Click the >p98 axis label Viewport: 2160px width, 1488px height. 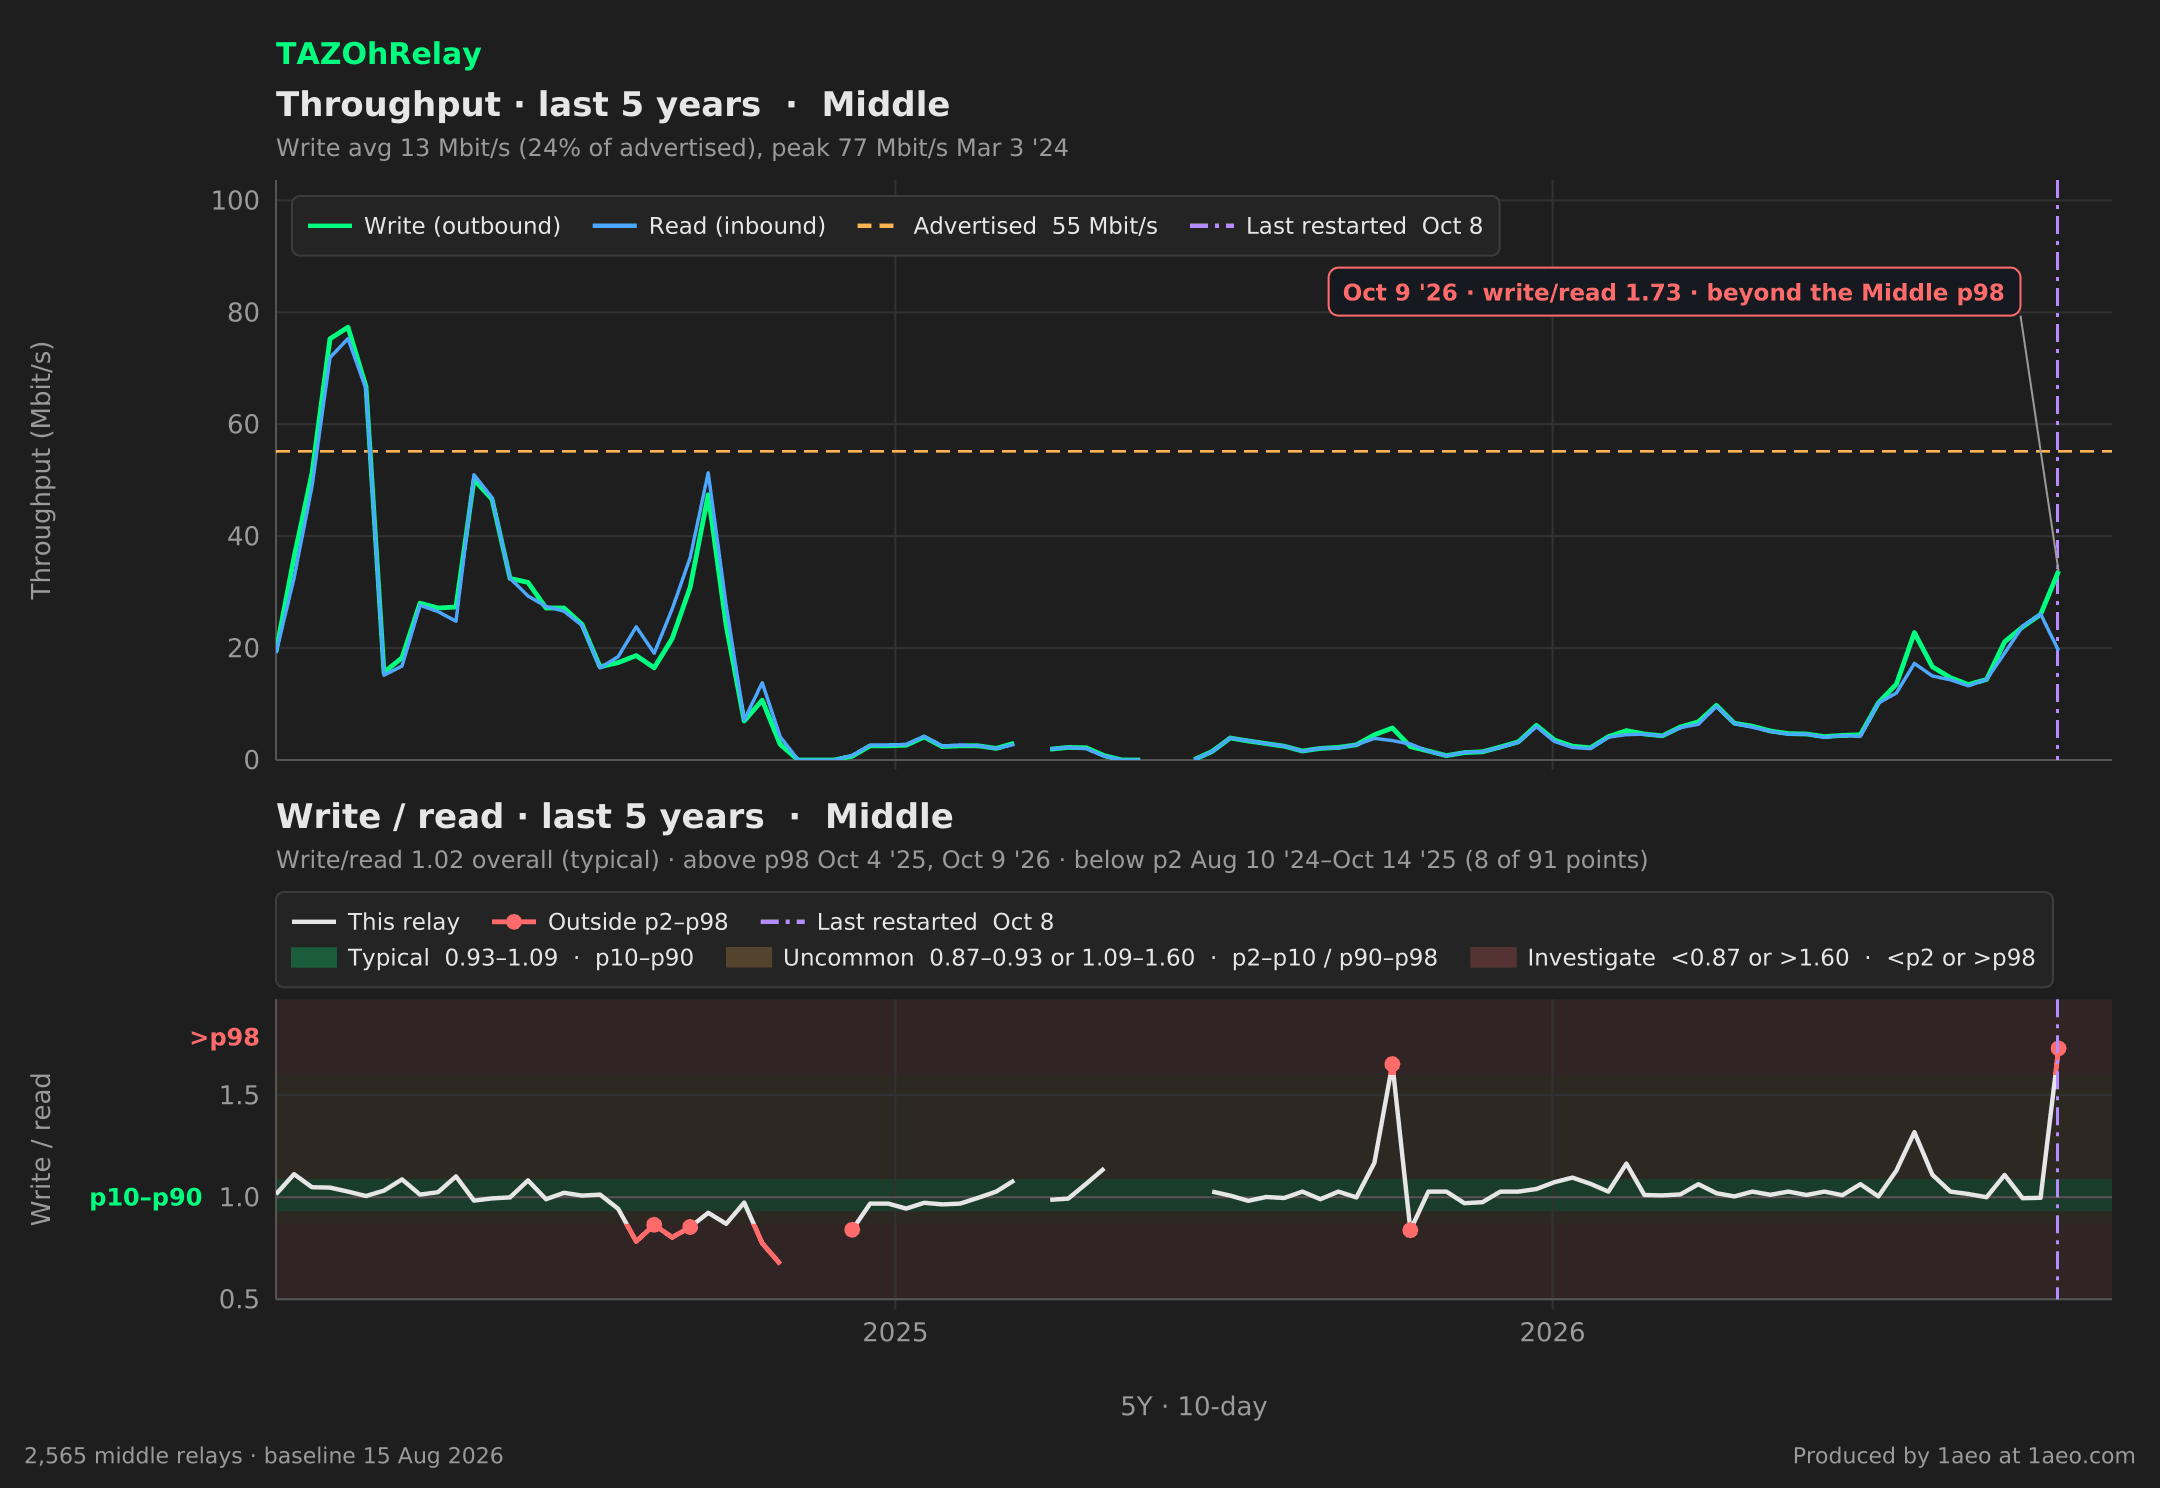[x=225, y=1038]
